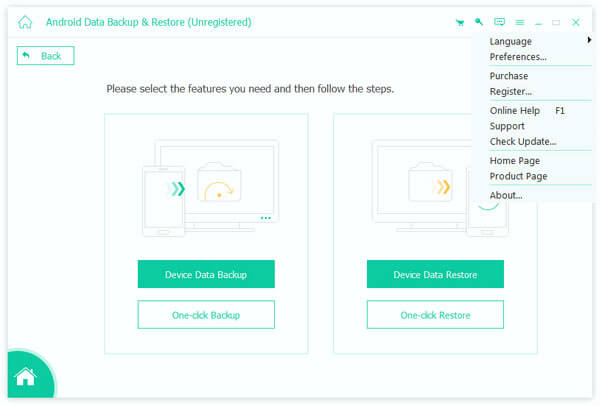This screenshot has width=600, height=406.
Task: Click the 'Please select the features' instruction text
Action: (x=250, y=89)
